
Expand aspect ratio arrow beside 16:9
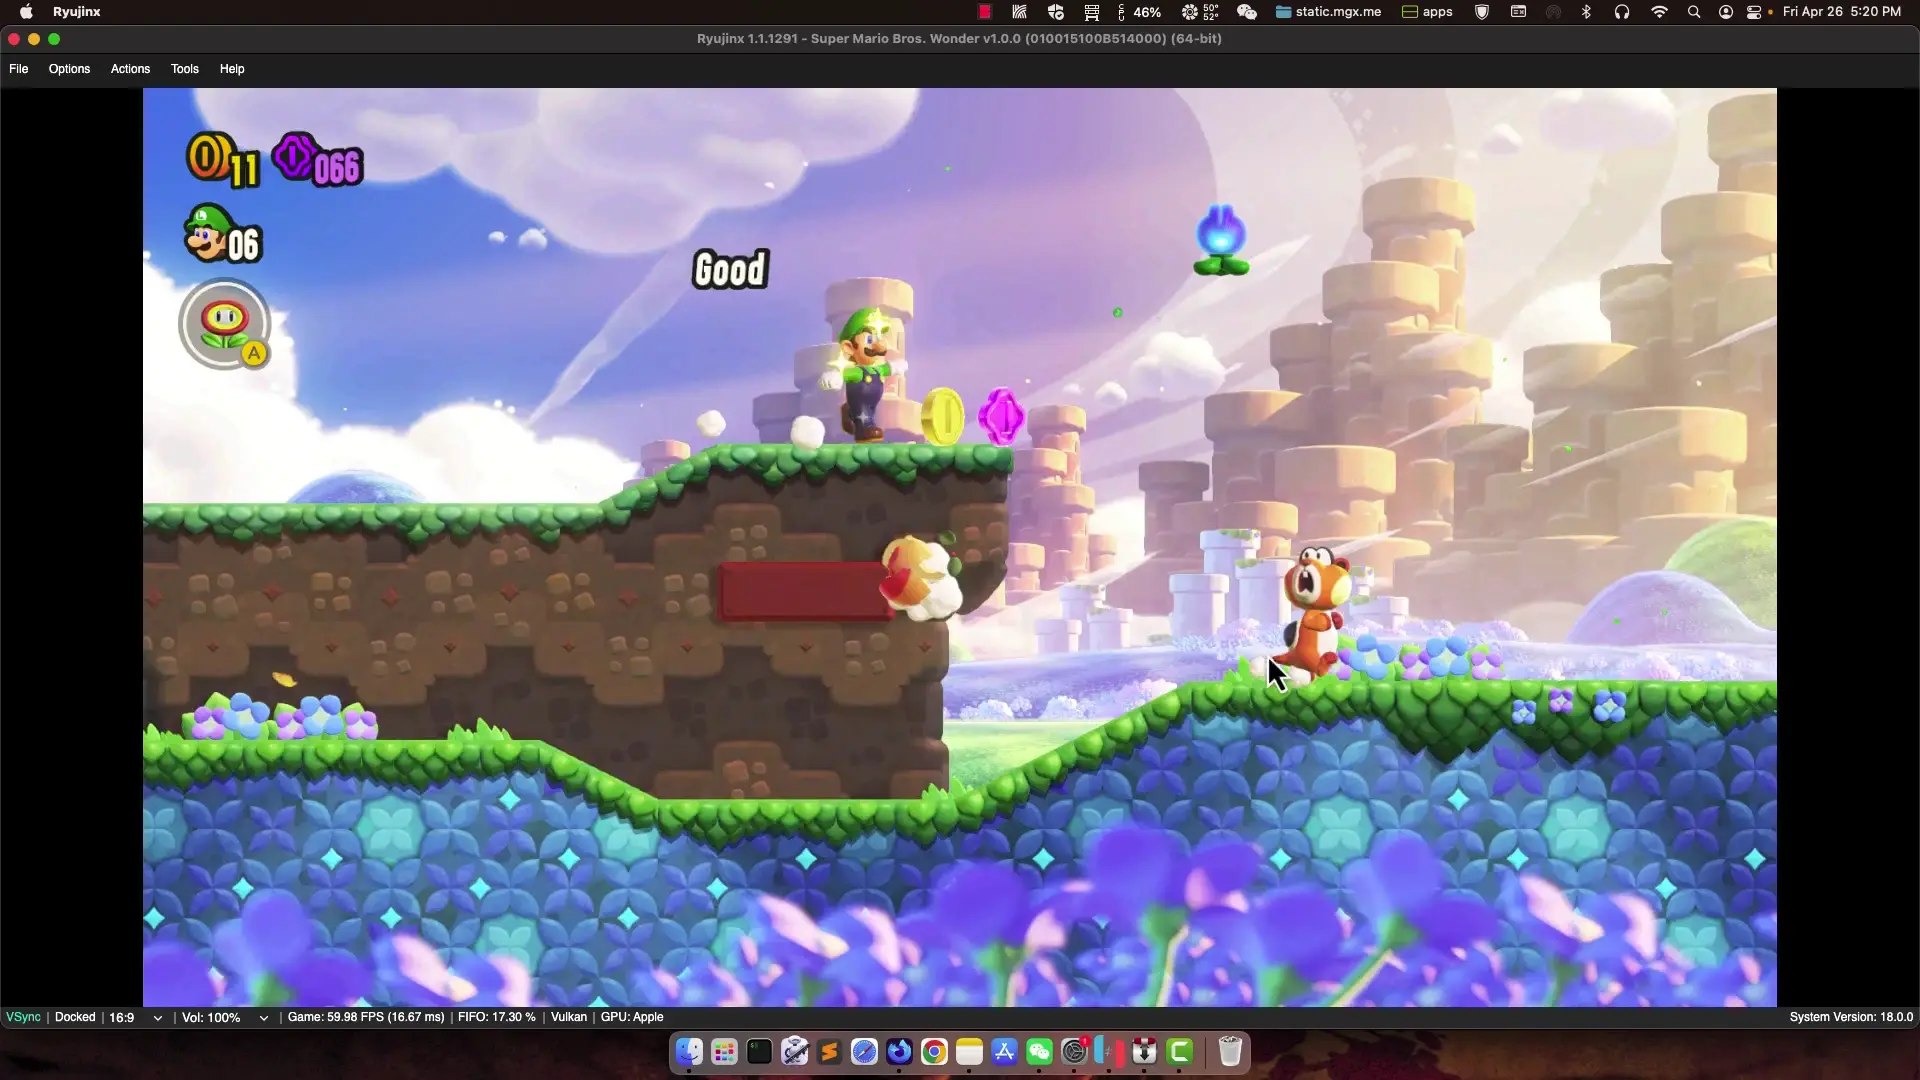click(157, 1018)
